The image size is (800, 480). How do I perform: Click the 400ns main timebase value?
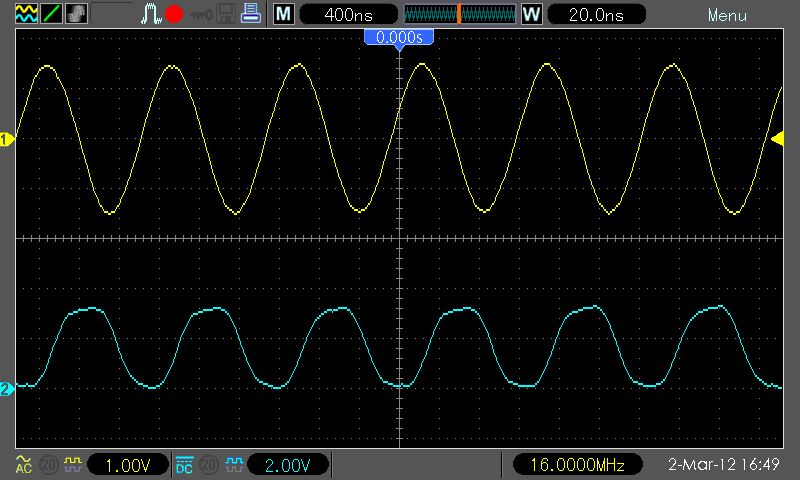coord(348,14)
